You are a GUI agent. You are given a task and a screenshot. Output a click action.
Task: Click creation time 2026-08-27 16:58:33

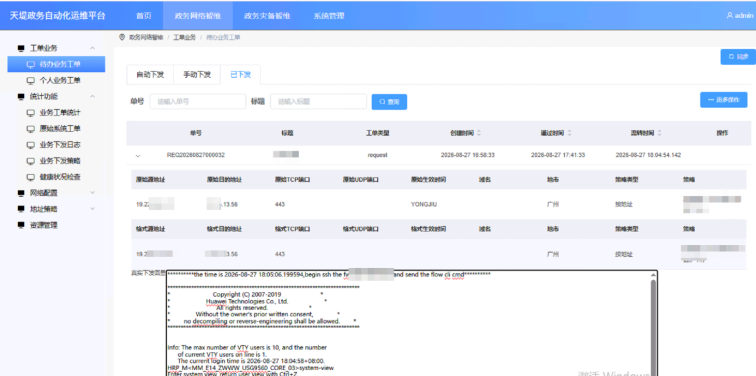(x=468, y=155)
